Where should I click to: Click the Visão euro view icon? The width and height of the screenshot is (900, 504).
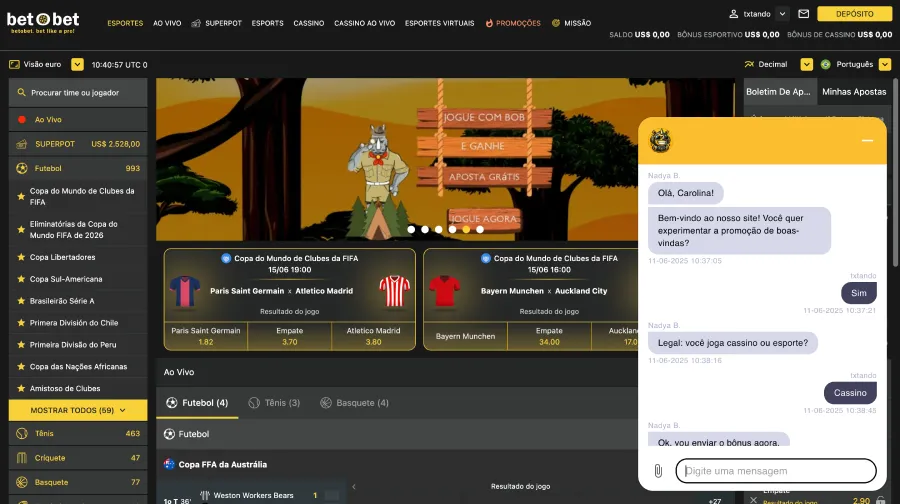tap(14, 64)
